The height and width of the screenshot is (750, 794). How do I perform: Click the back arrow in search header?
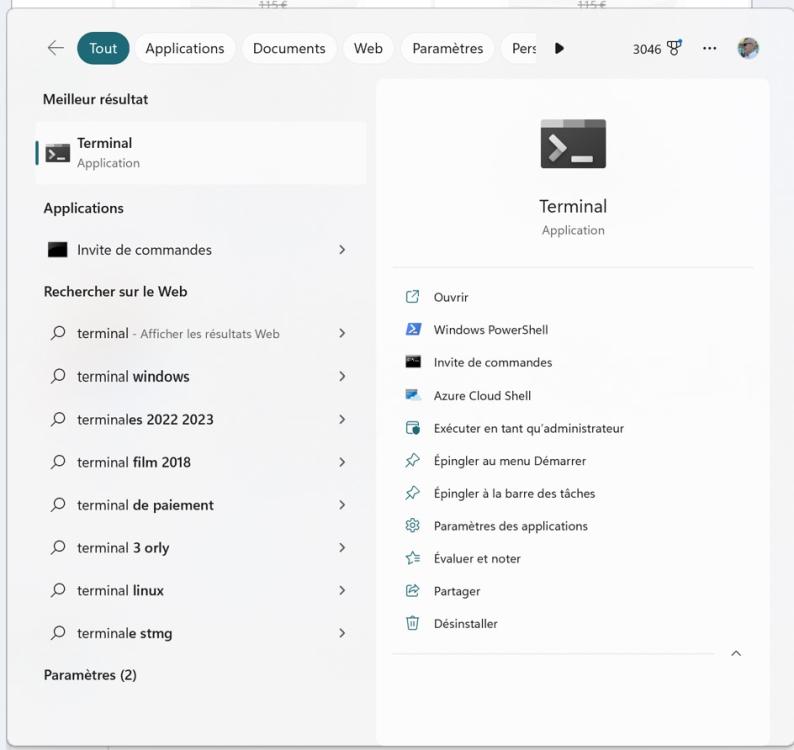coord(55,48)
